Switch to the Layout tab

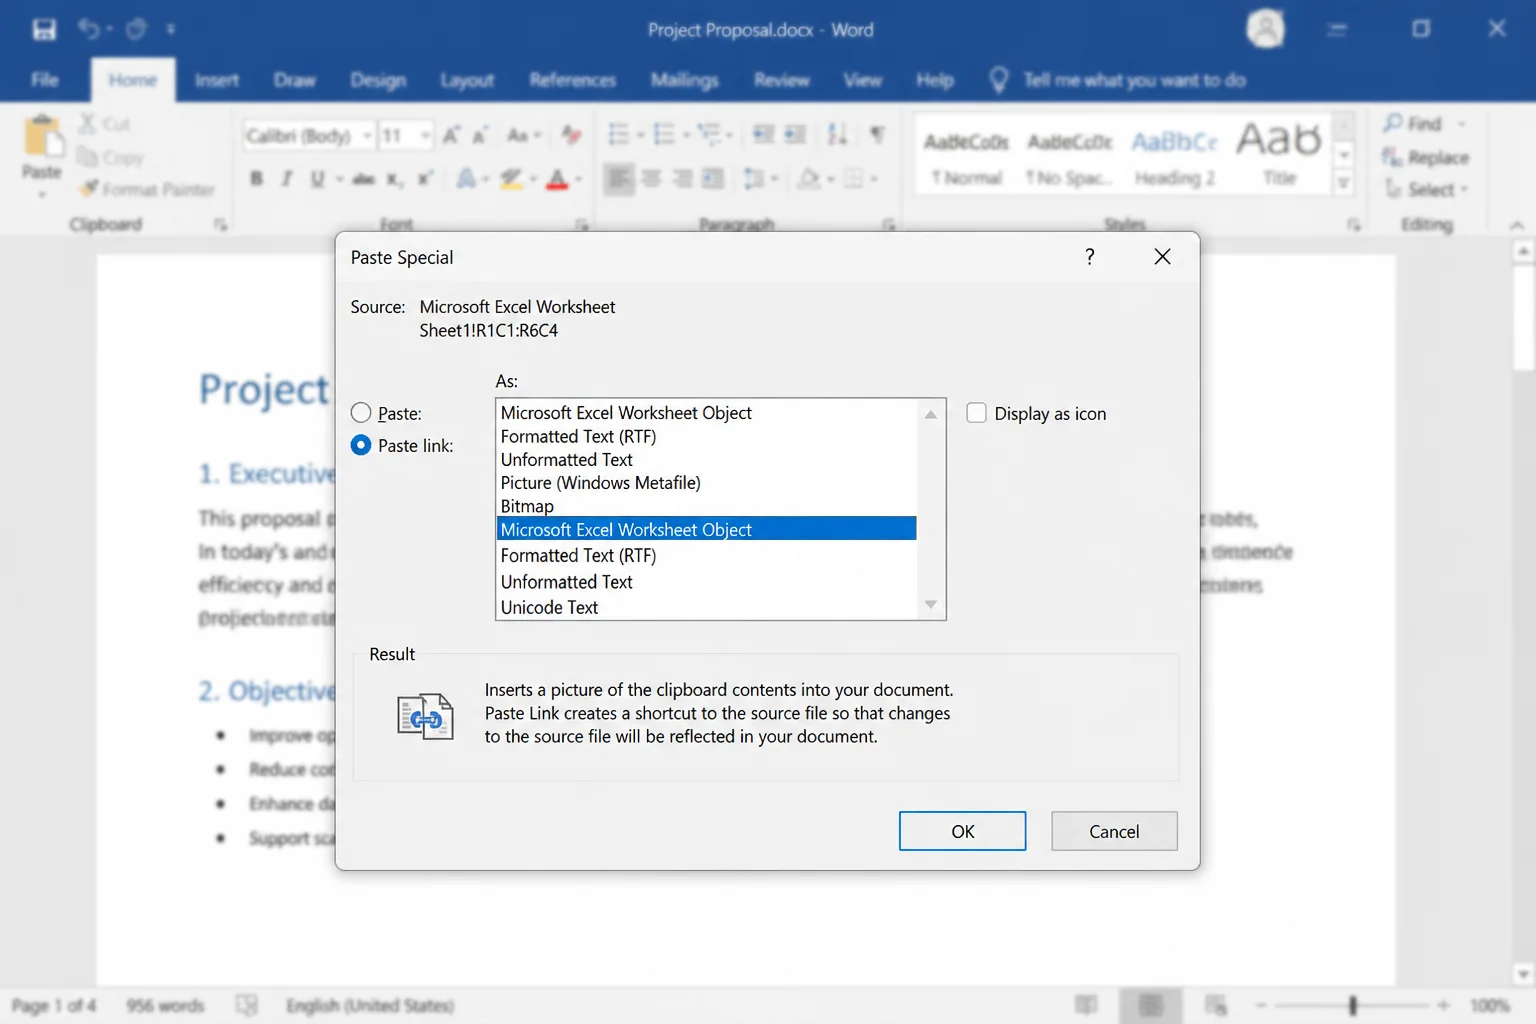coord(467,80)
